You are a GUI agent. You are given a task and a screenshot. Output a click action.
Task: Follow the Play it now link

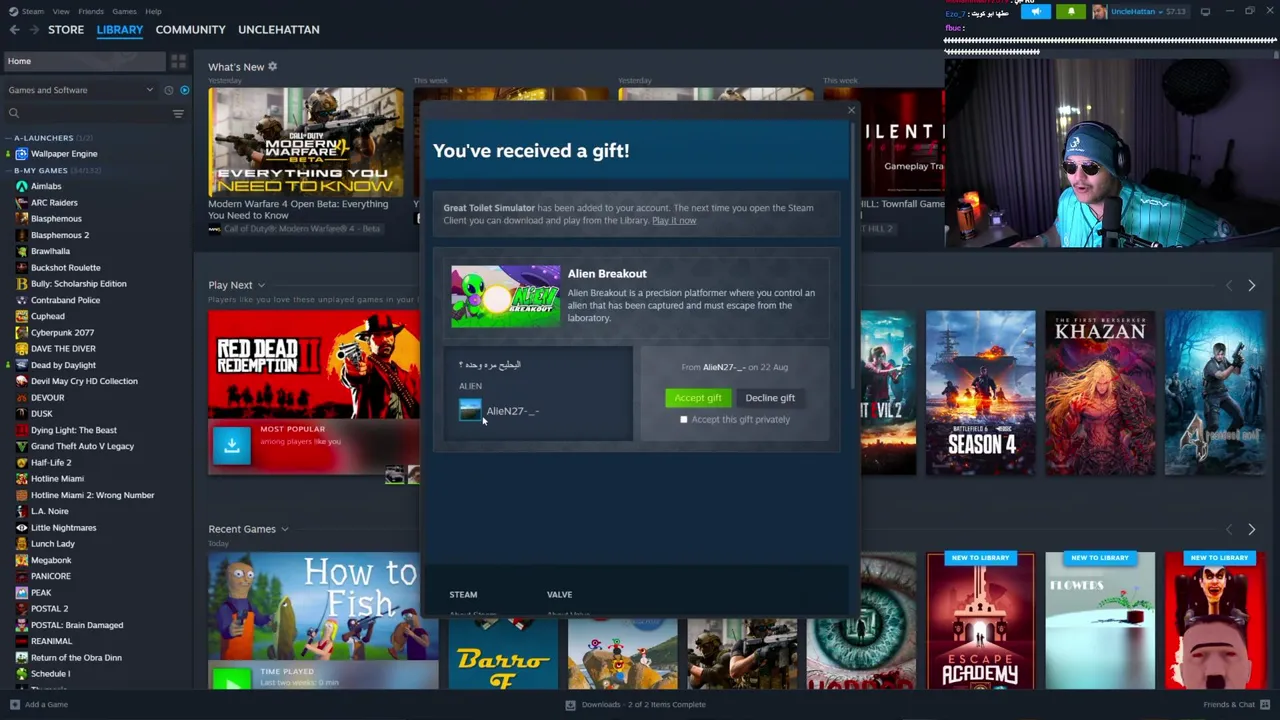click(674, 221)
